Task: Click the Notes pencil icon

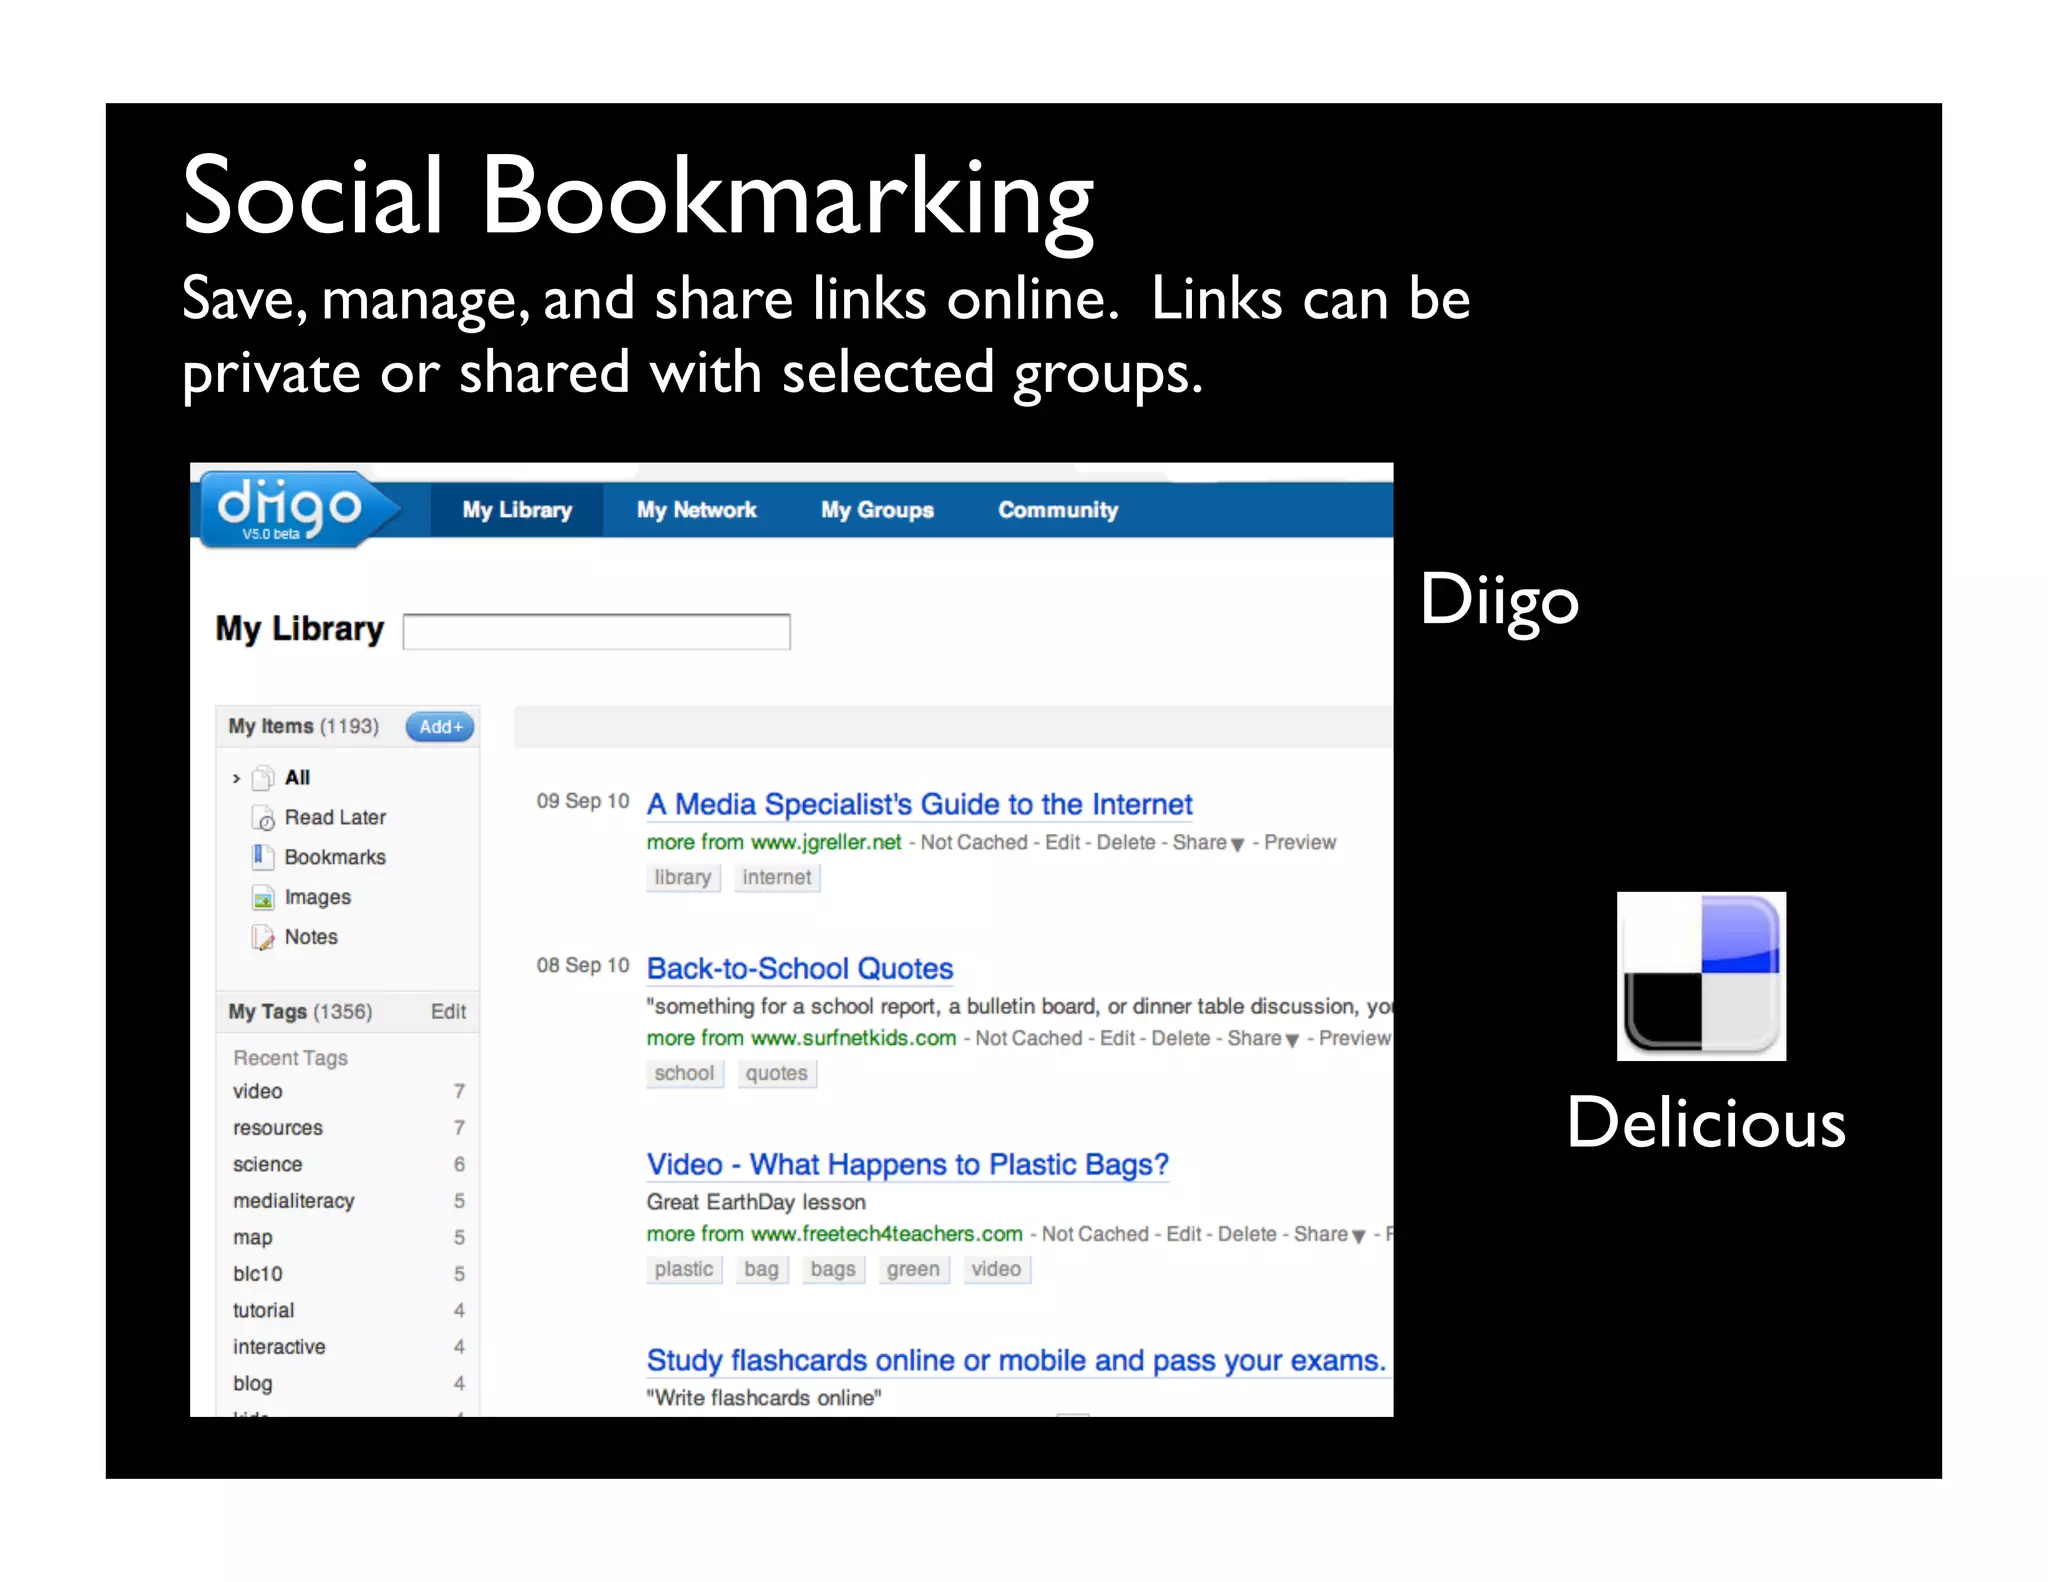Action: click(x=263, y=937)
